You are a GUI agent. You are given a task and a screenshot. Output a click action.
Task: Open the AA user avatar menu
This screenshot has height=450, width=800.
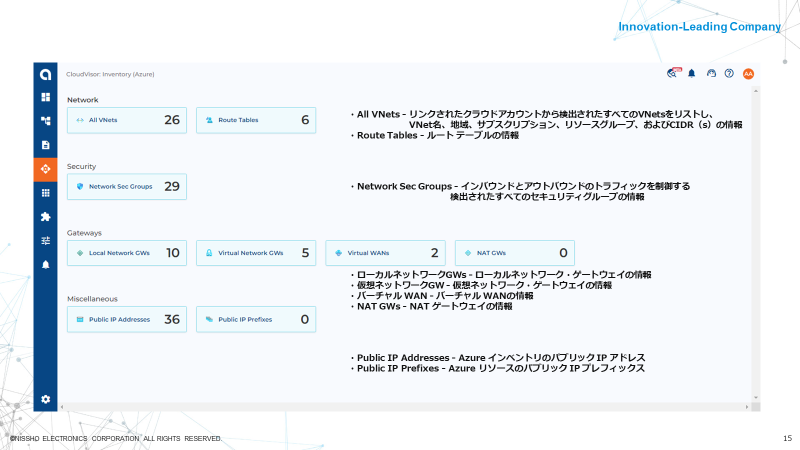pos(748,73)
